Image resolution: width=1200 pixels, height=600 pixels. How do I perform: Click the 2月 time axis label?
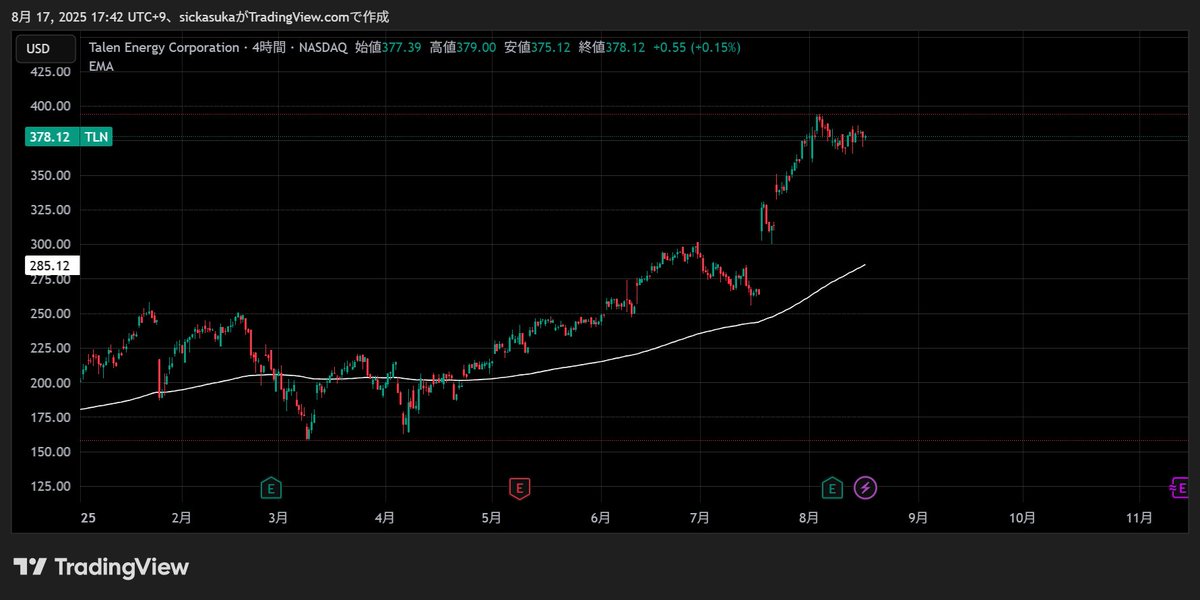point(181,518)
